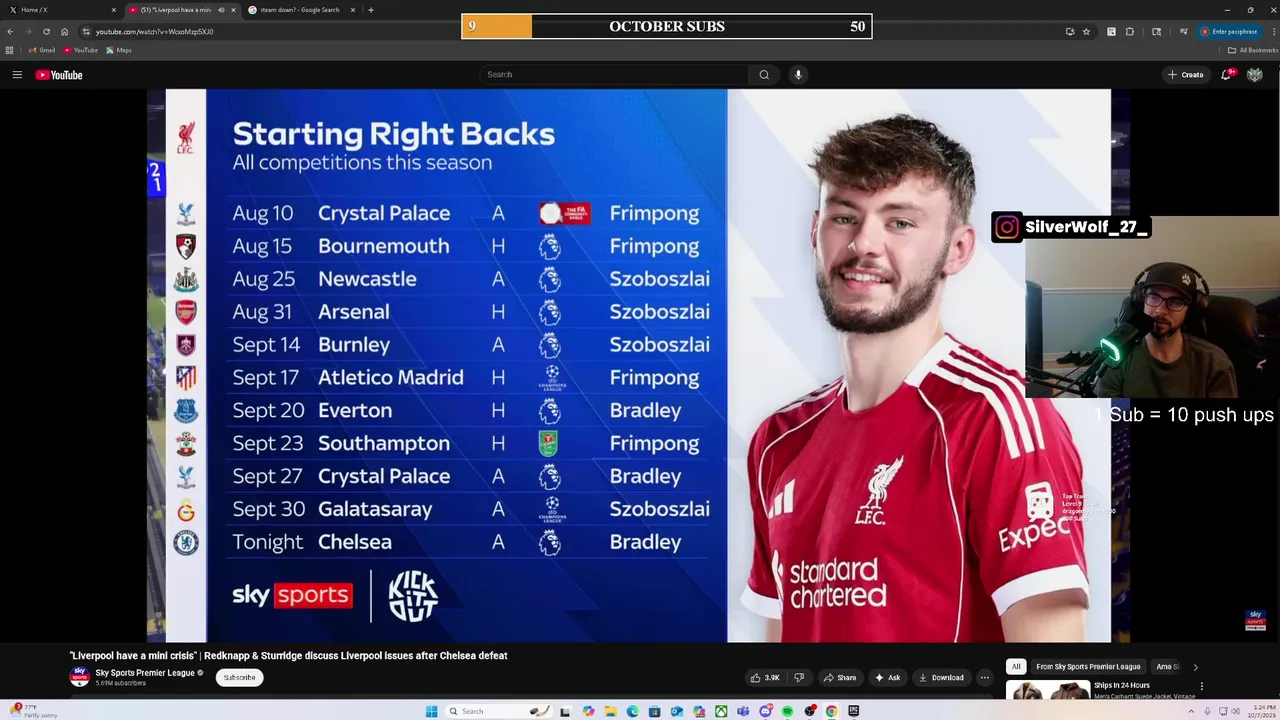Open Epic Games launcher from taskbar
This screenshot has width=1280, height=720.
(853, 711)
